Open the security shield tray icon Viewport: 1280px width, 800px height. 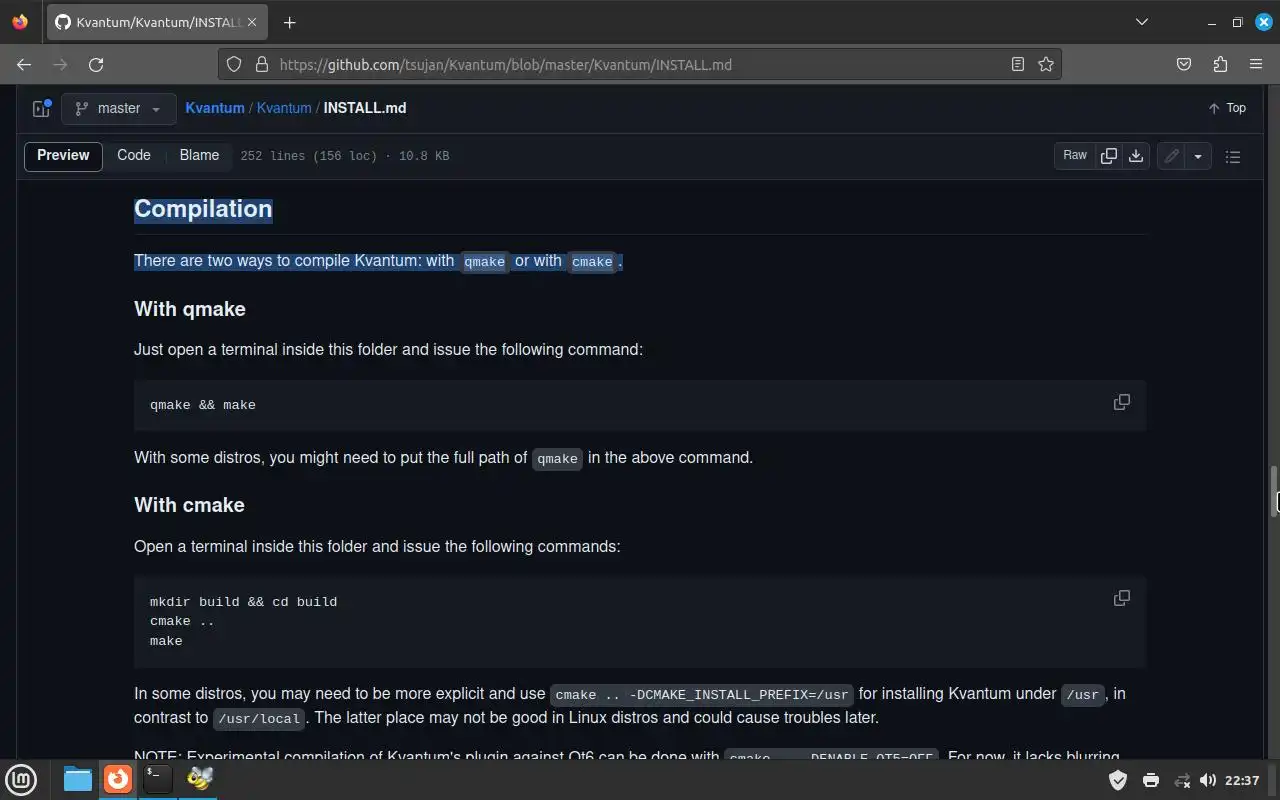point(1118,780)
